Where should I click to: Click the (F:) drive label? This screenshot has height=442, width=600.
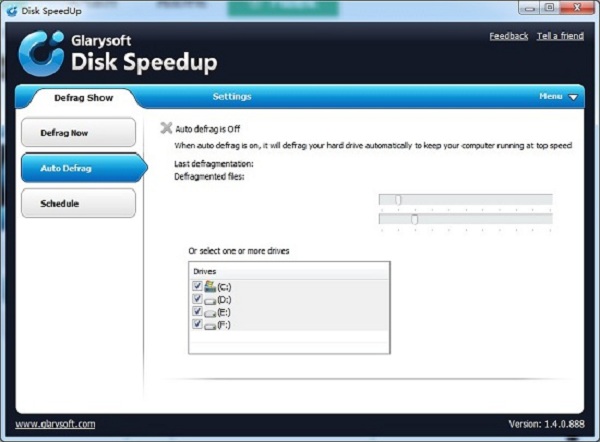coord(224,325)
